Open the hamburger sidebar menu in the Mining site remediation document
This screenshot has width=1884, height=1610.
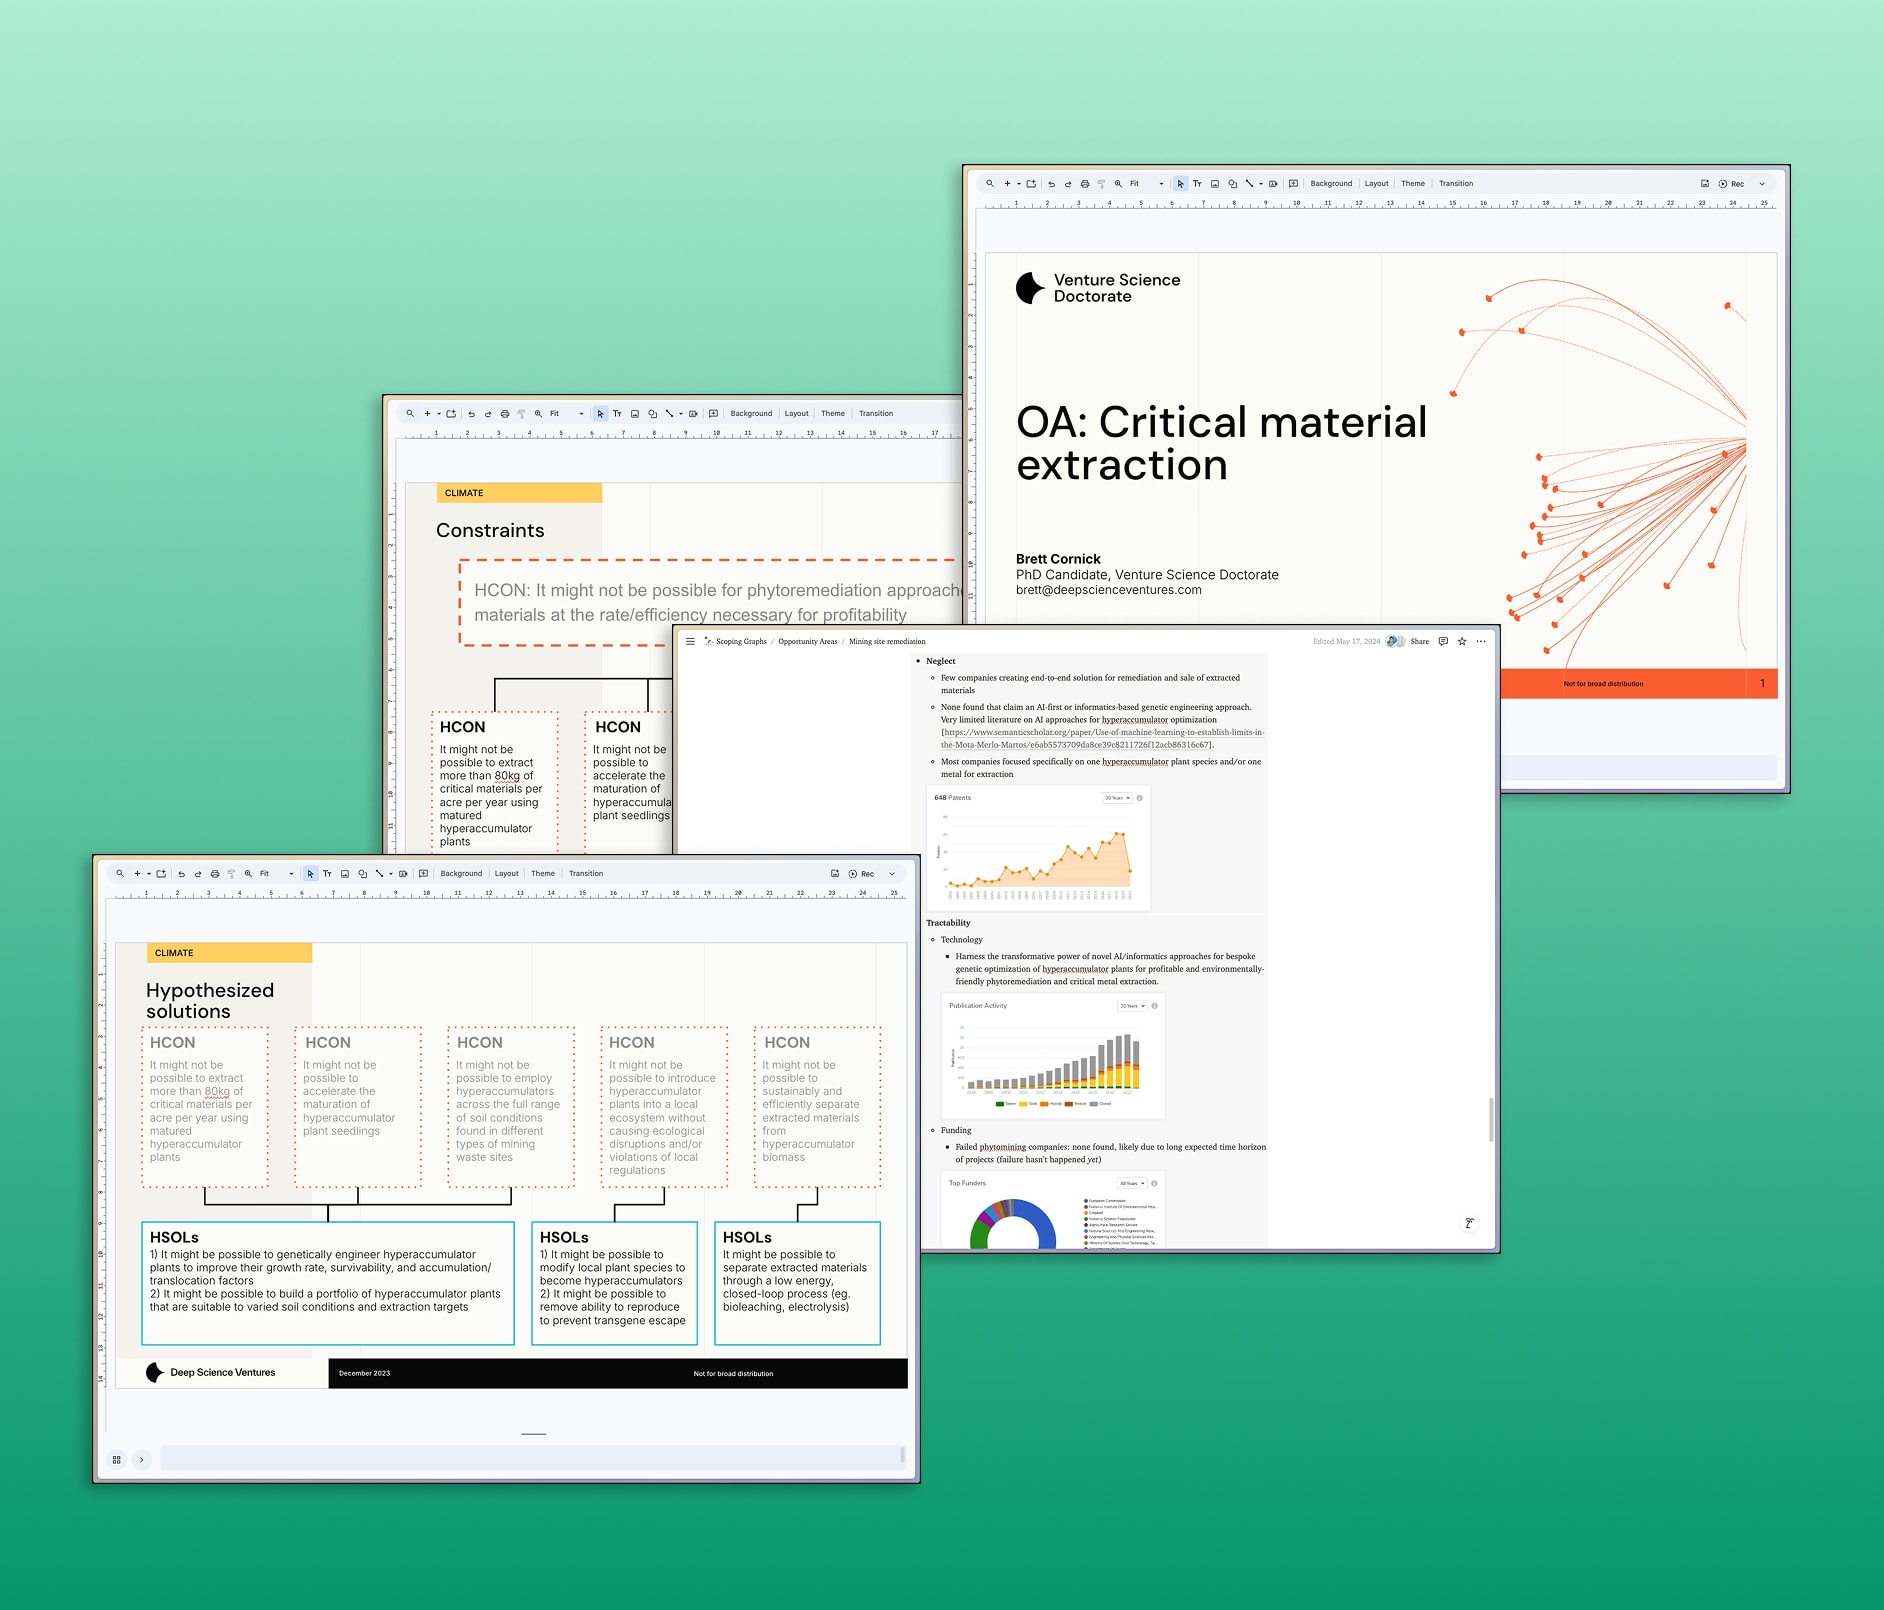coord(690,642)
